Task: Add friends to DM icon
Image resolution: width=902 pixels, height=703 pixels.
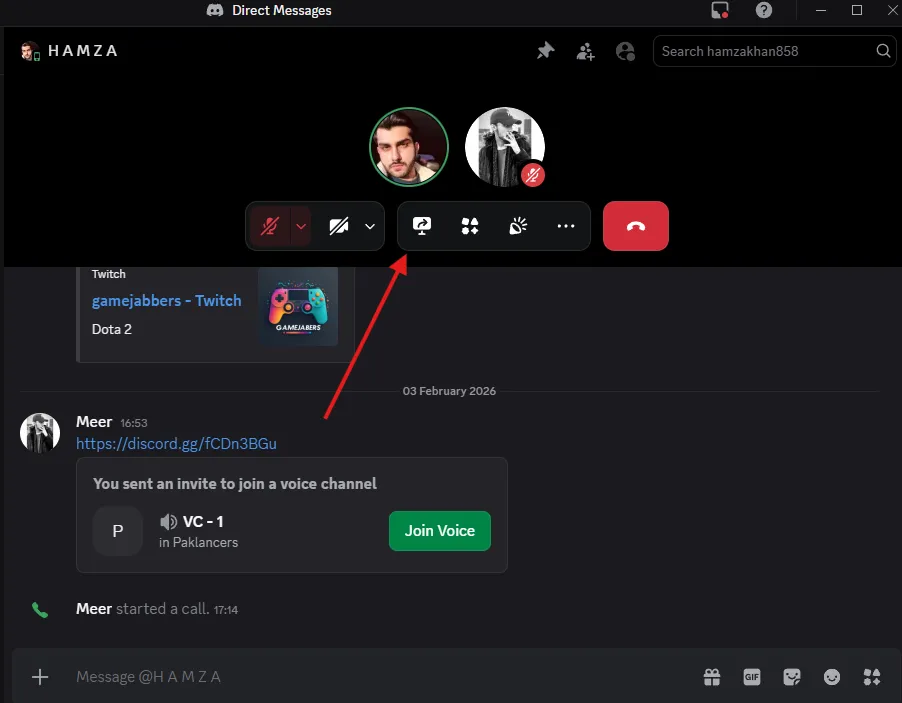Action: 585,51
